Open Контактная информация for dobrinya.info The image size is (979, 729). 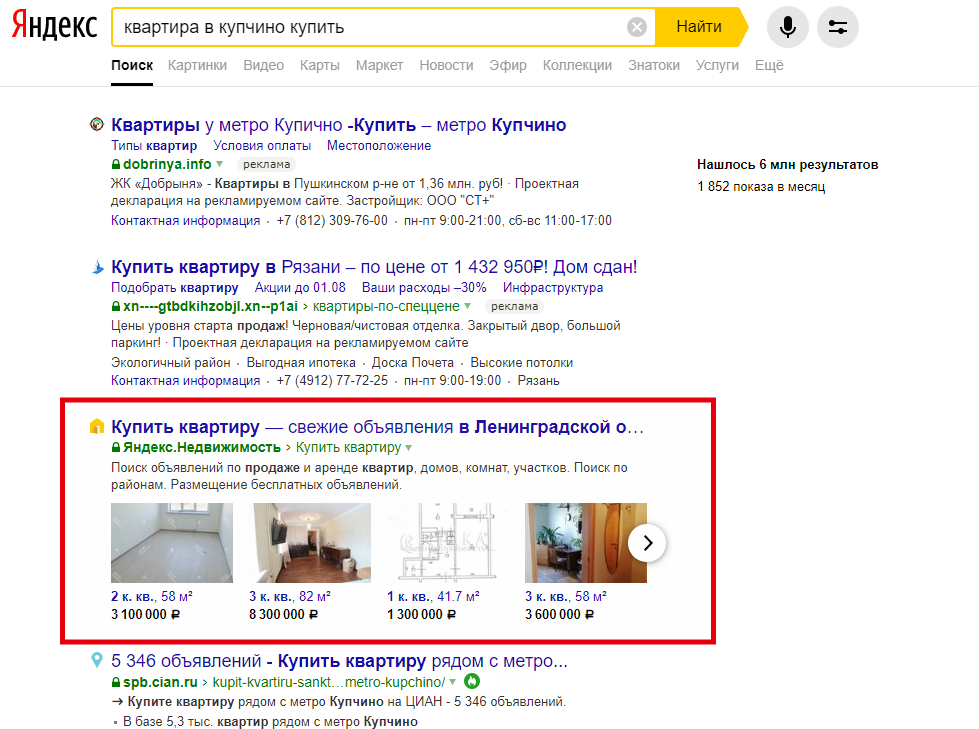click(x=185, y=220)
